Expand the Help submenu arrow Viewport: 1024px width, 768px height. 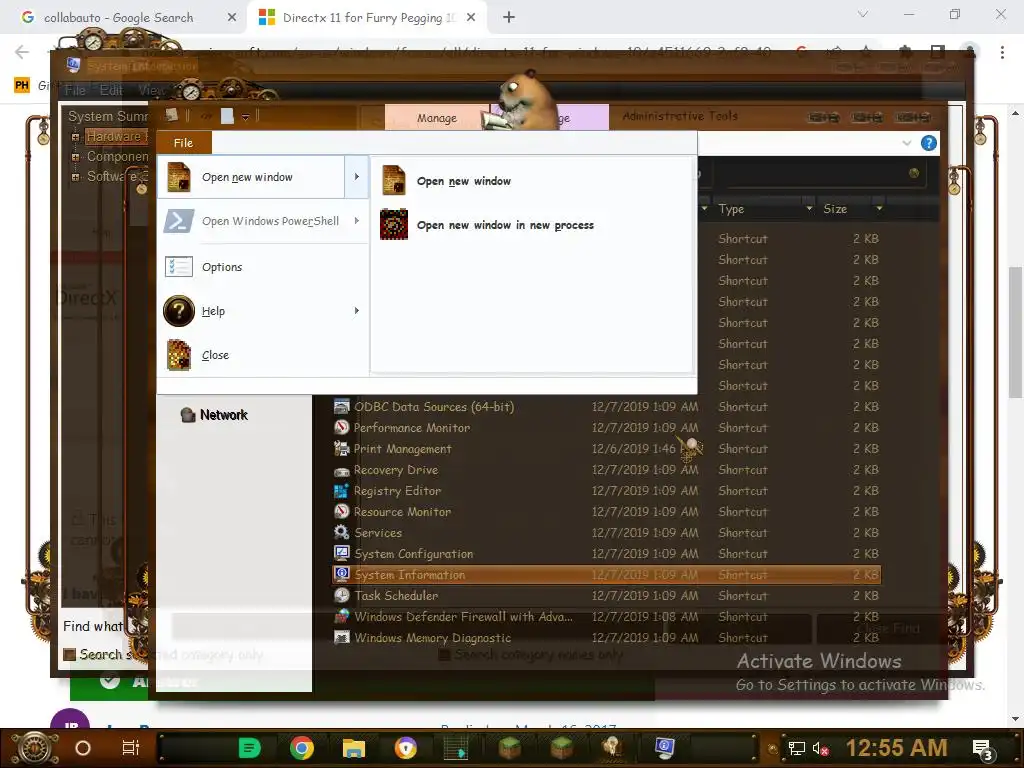tap(357, 311)
